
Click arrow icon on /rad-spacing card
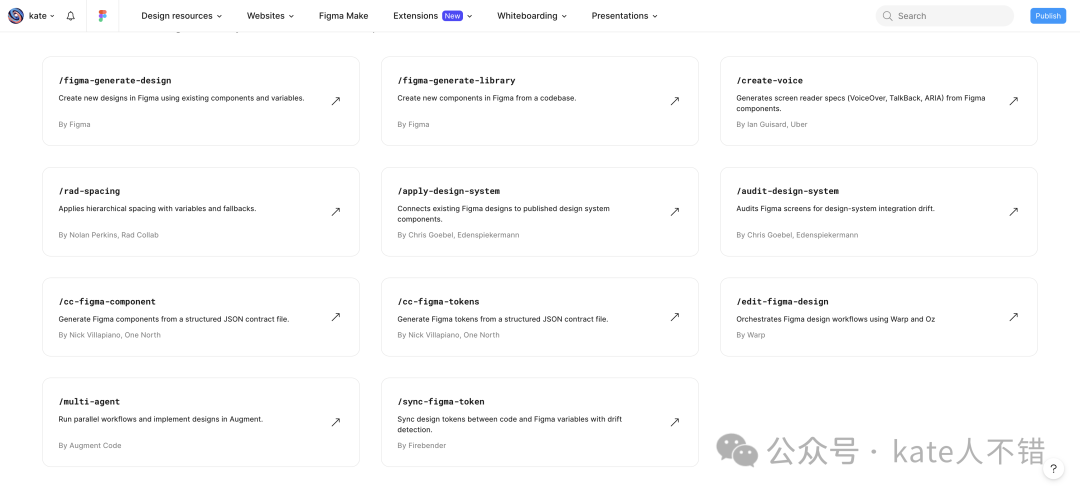(336, 212)
